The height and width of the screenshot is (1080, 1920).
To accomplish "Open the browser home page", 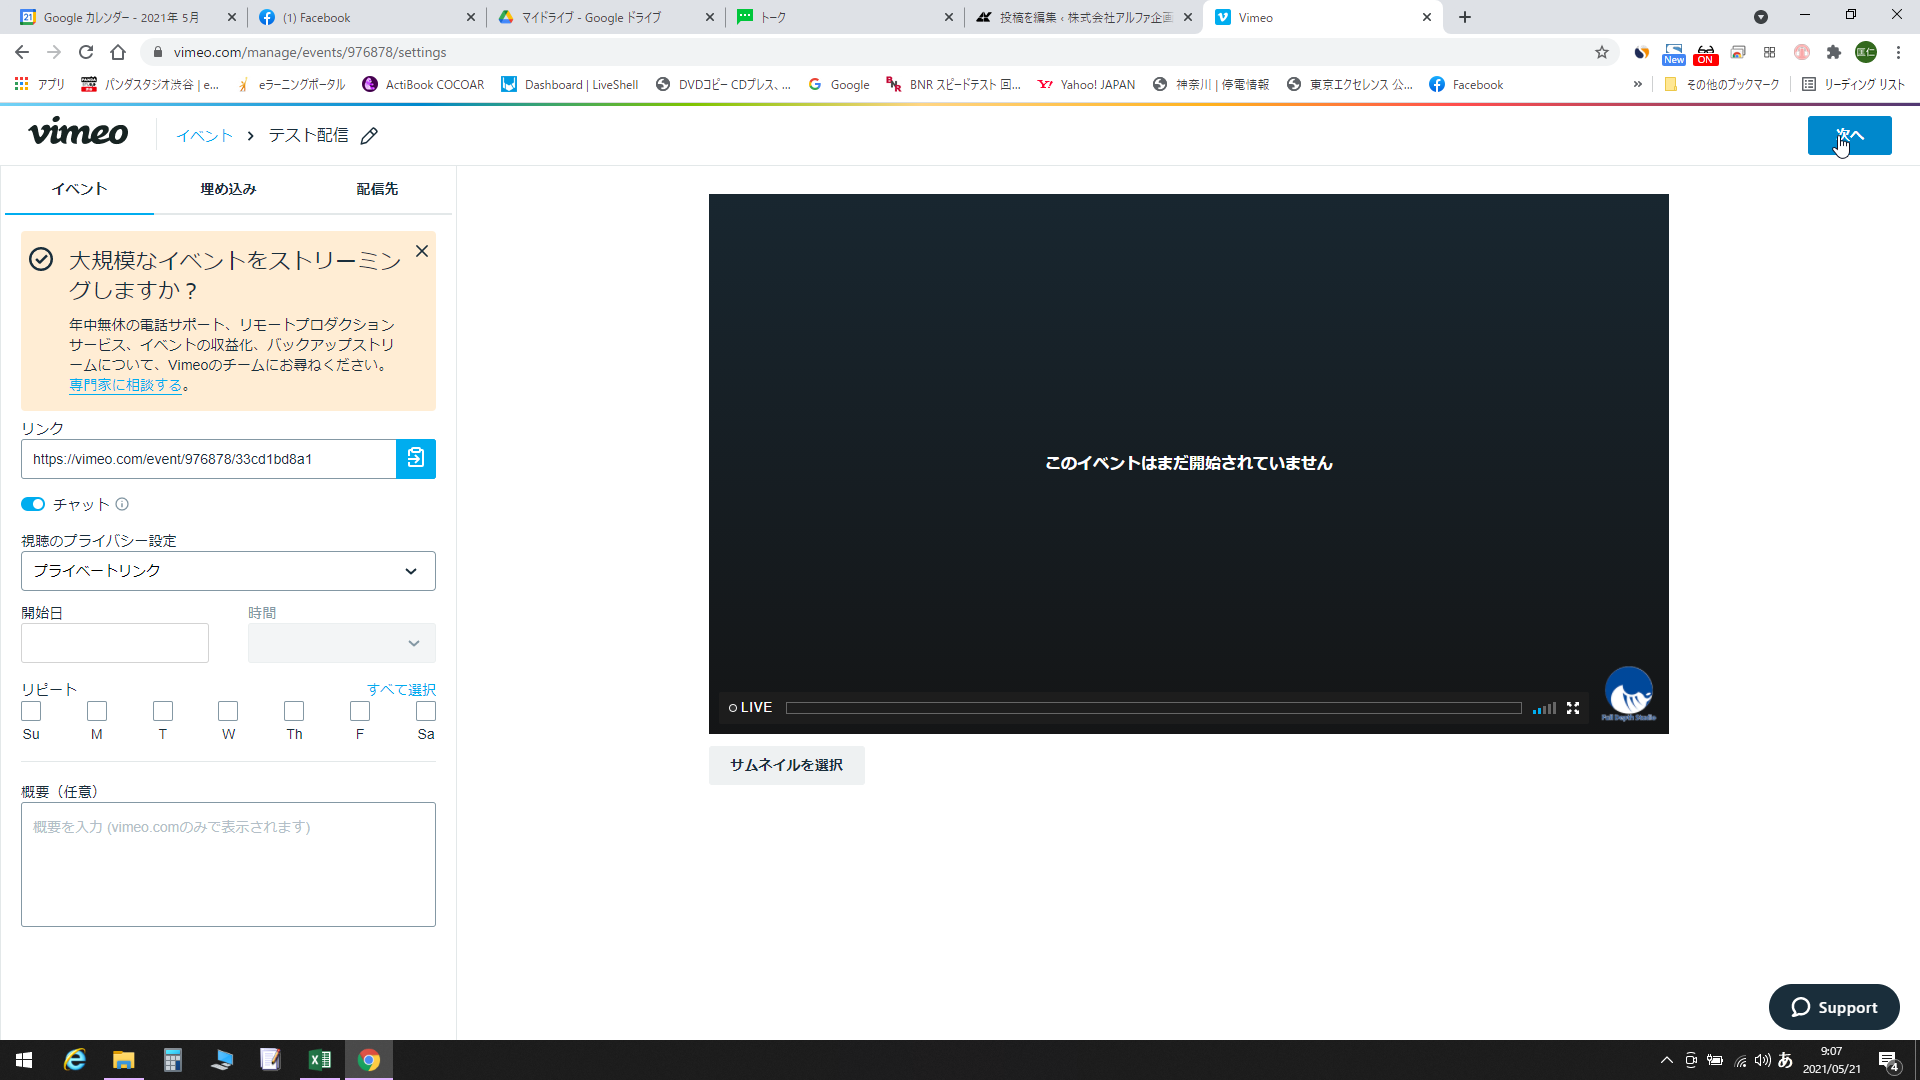I will coord(118,52).
